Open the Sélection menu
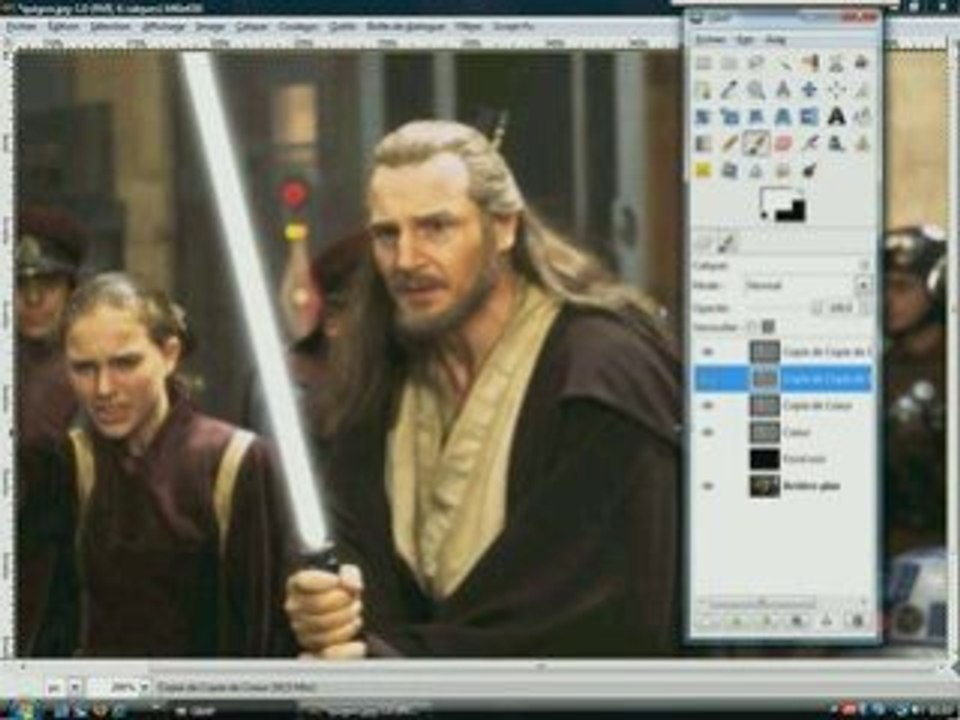This screenshot has width=960, height=720. tap(110, 27)
